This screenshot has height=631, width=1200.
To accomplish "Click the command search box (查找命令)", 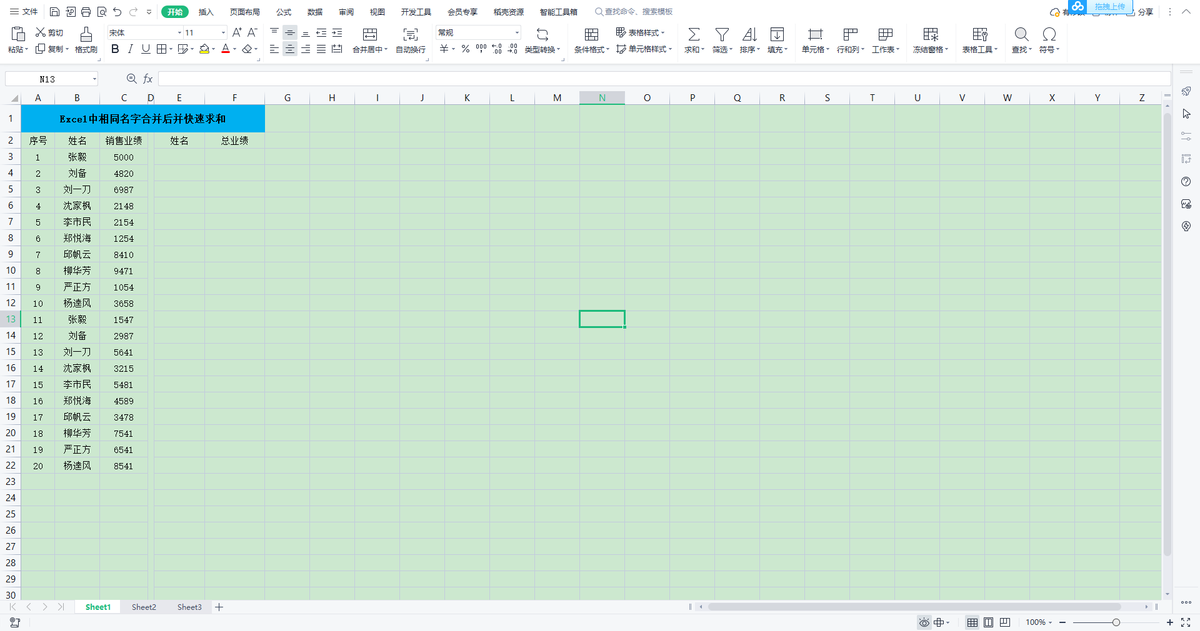I will (634, 12).
